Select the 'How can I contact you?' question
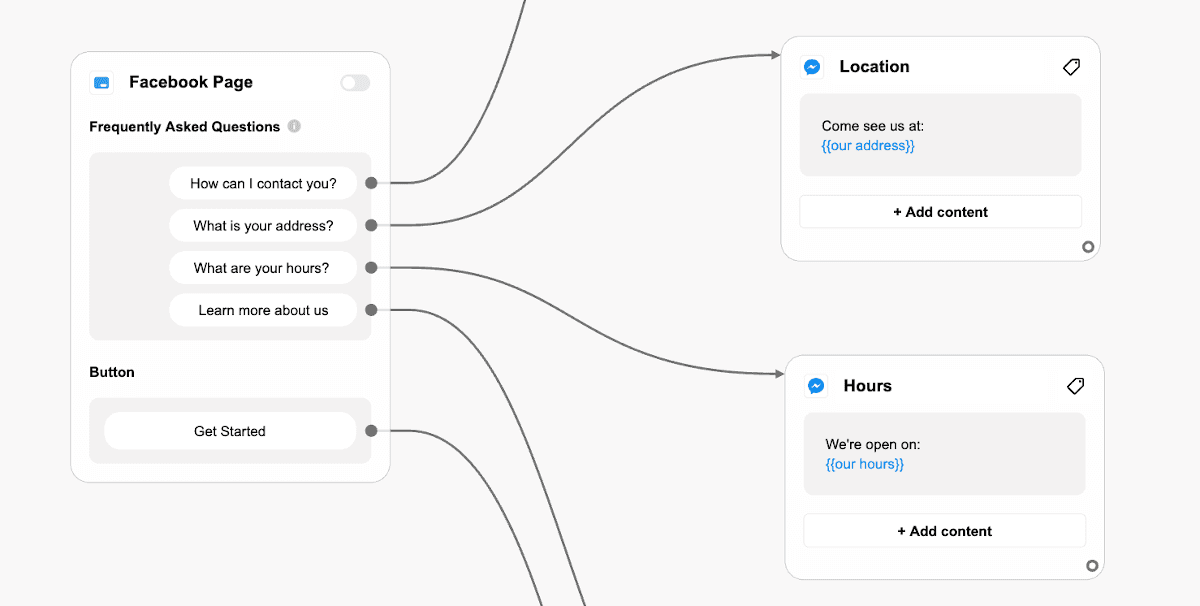The height and width of the screenshot is (606, 1200). 263,183
